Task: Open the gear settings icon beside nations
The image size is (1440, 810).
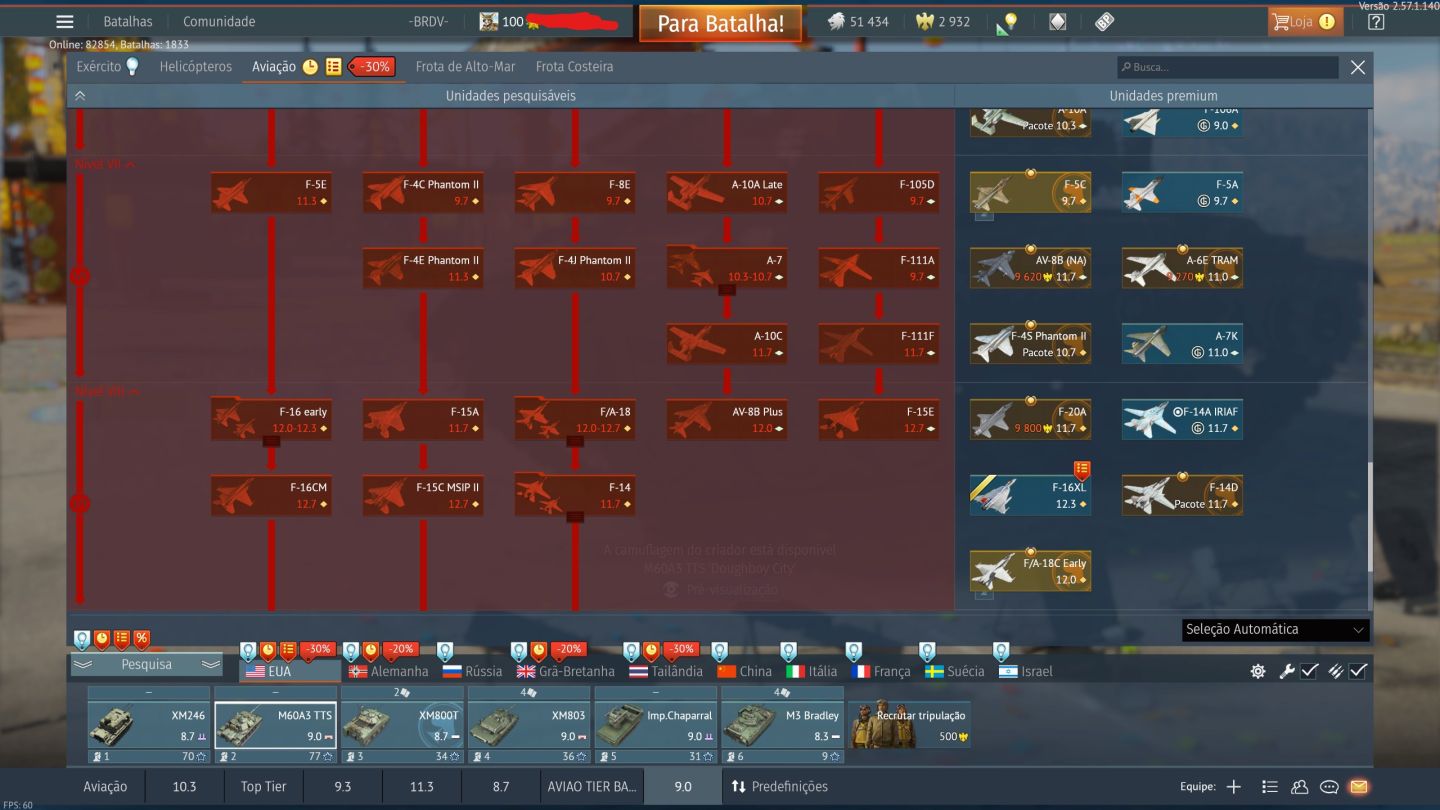Action: 1258,672
